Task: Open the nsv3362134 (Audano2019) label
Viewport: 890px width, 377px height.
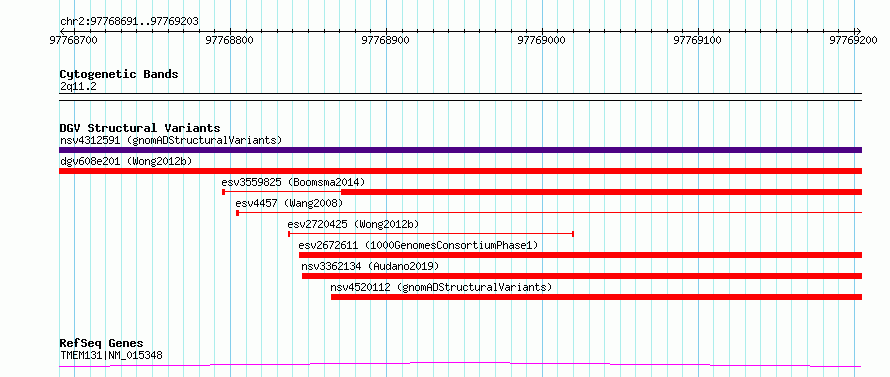Action: coord(370,266)
